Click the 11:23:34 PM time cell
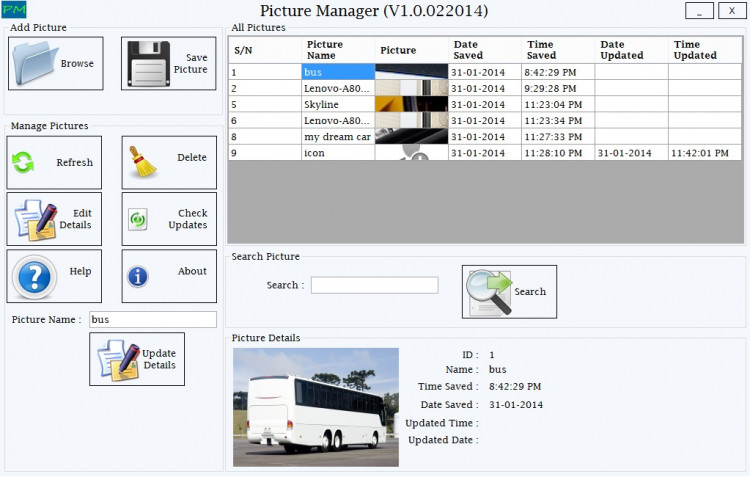Screen dimensions: 750x477 point(558,120)
